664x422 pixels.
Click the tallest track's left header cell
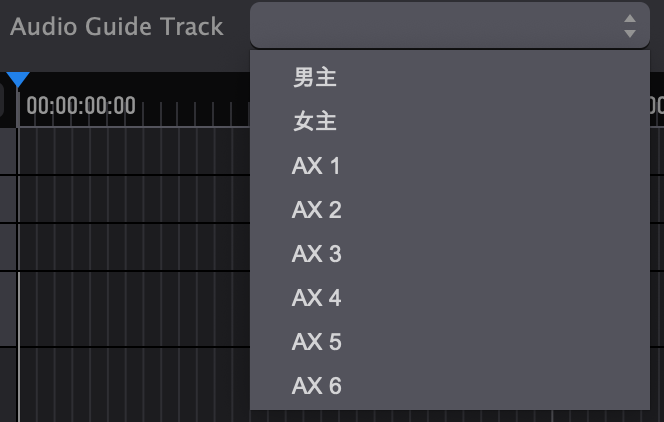[x=8, y=309]
